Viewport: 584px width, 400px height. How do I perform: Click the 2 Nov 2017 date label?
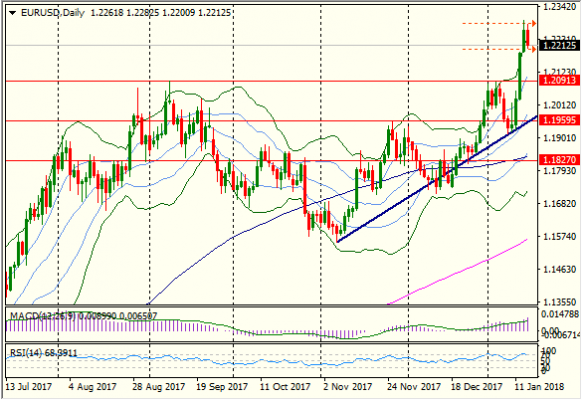[x=347, y=387]
